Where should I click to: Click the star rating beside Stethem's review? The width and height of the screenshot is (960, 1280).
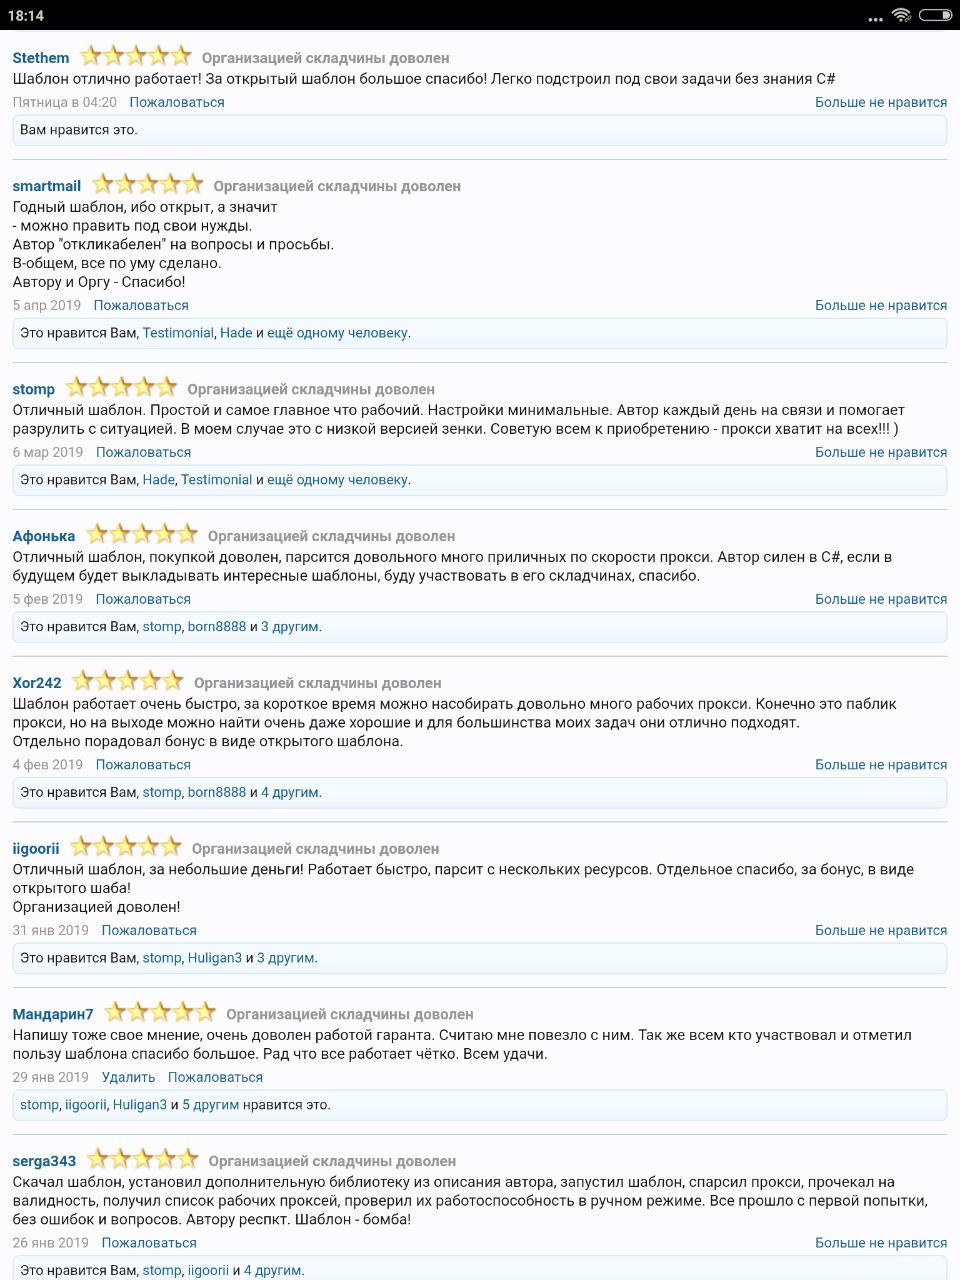pyautogui.click(x=135, y=56)
